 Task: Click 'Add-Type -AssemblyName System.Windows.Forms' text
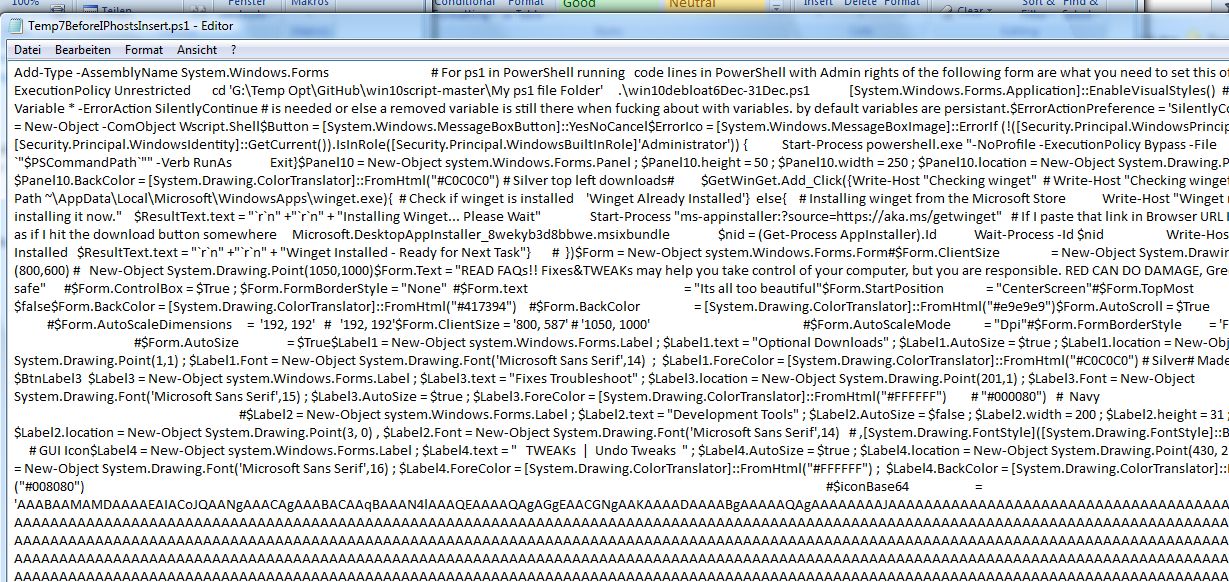coord(171,73)
